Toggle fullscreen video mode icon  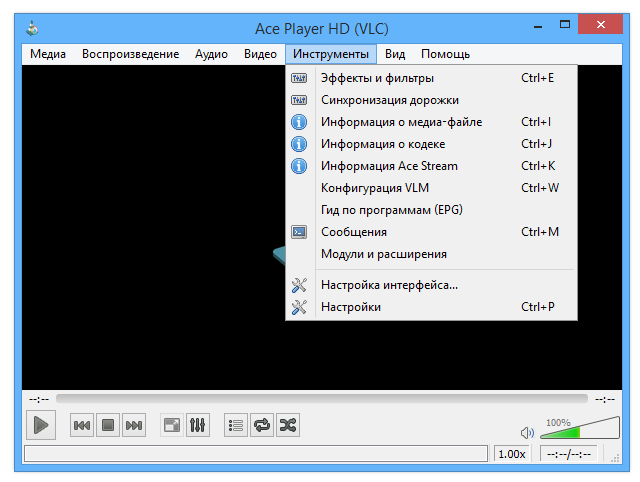(171, 425)
